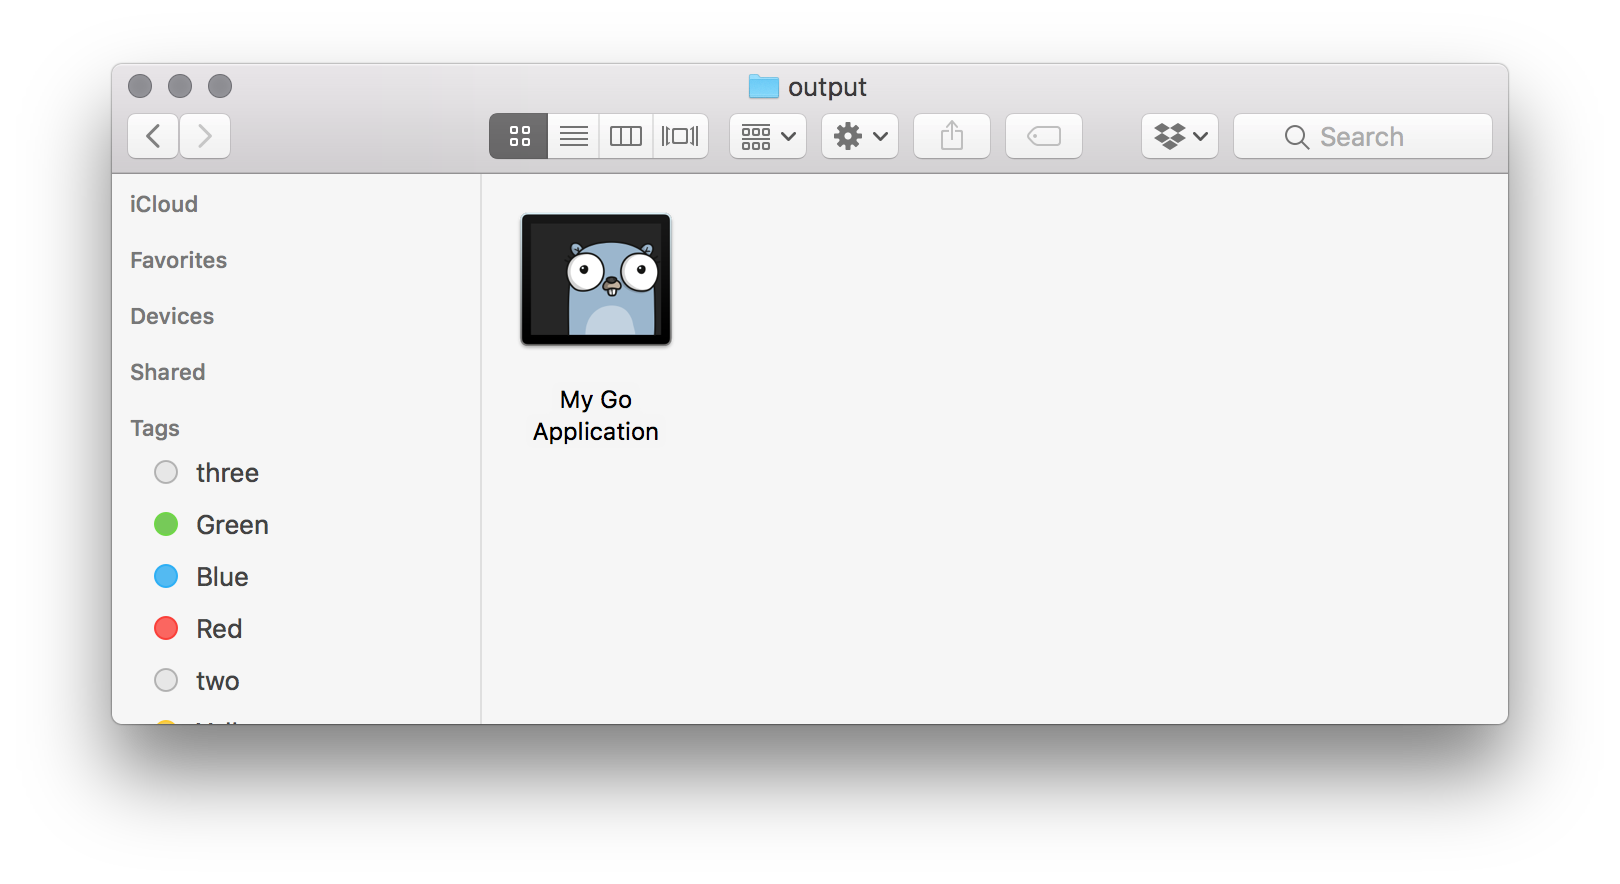This screenshot has height=884, width=1620.
Task: Open the action gear dropdown
Action: pos(859,136)
